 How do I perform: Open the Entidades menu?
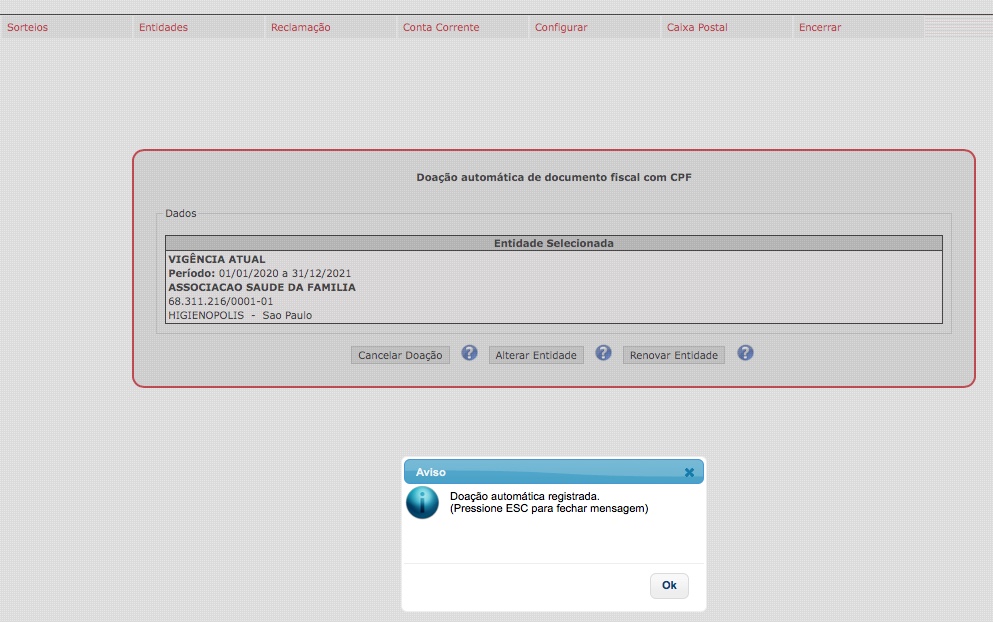(x=163, y=27)
